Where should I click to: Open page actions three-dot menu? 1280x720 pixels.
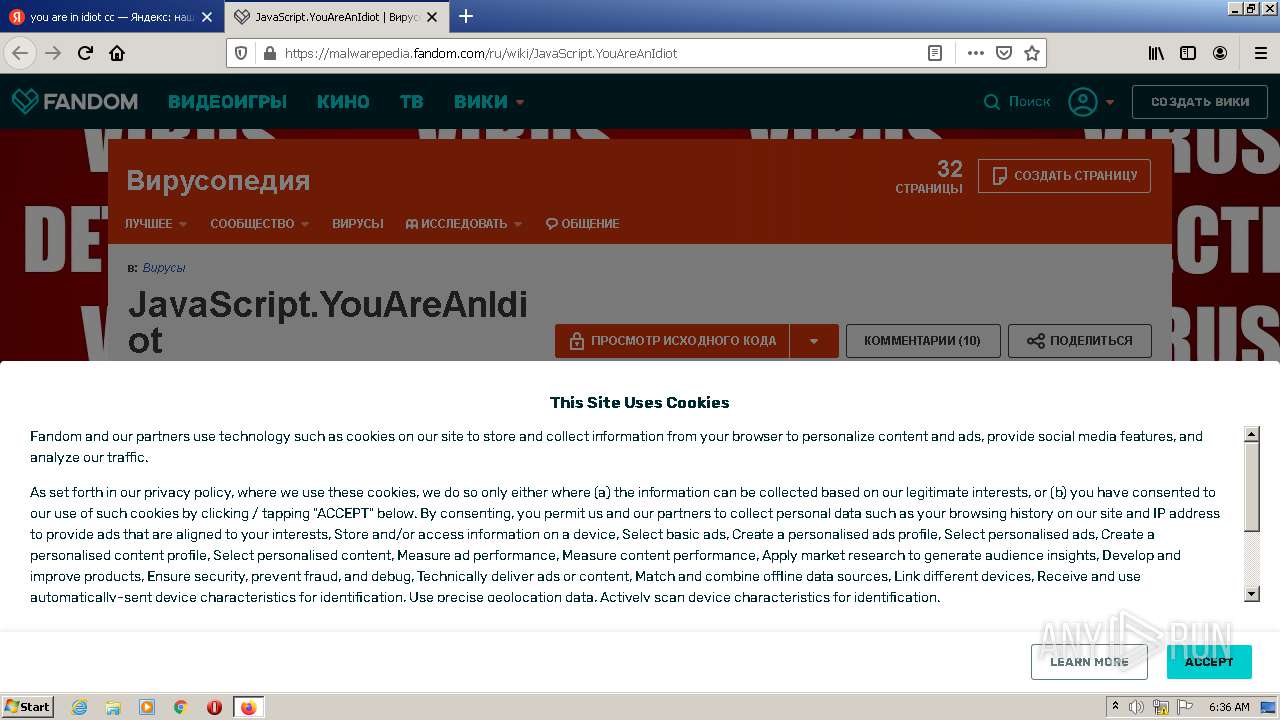point(975,53)
